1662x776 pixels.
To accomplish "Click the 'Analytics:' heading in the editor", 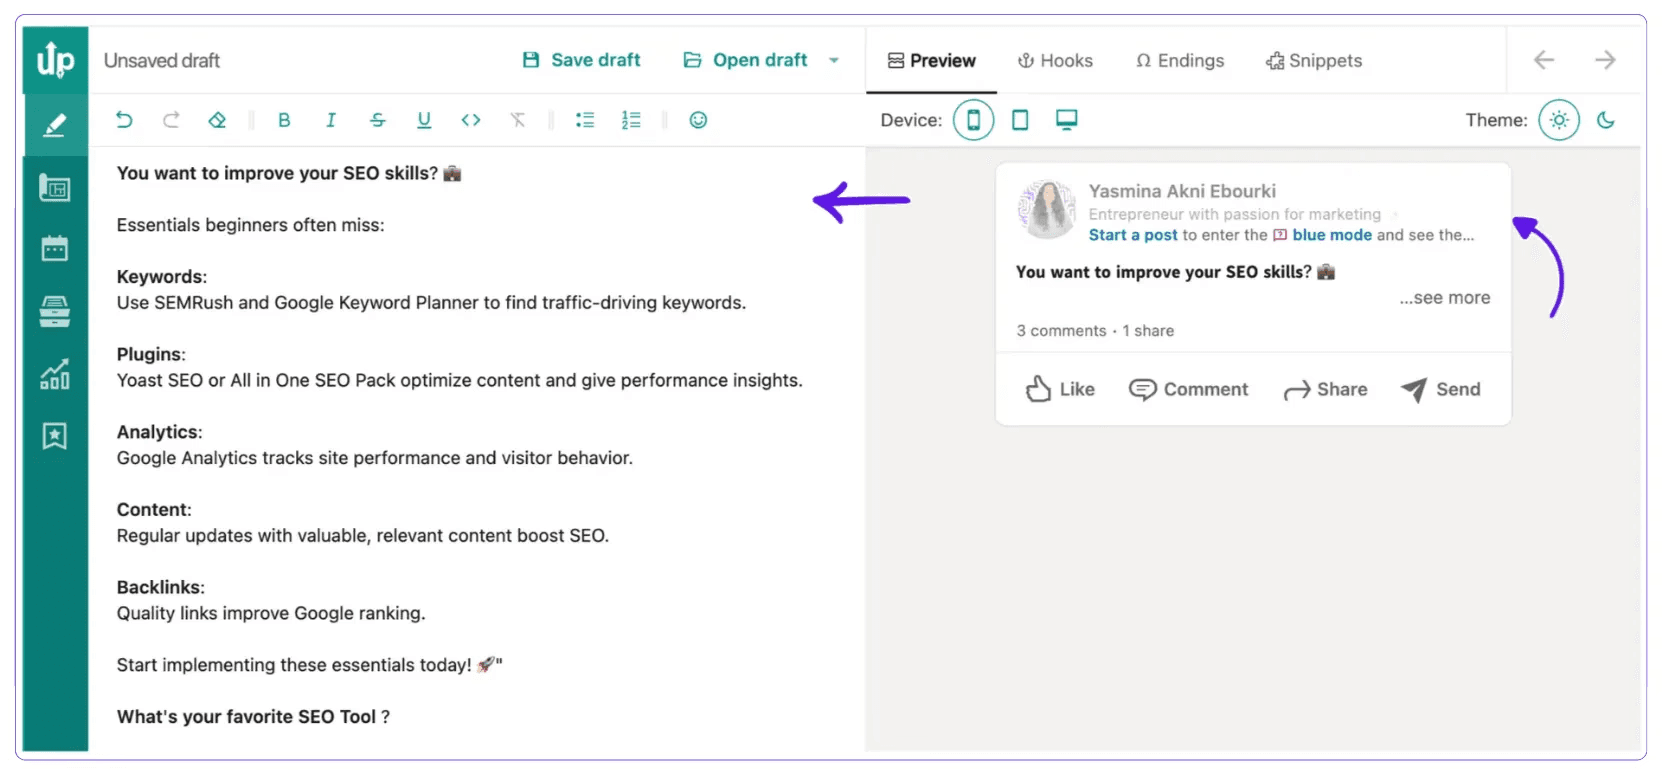I will [159, 432].
